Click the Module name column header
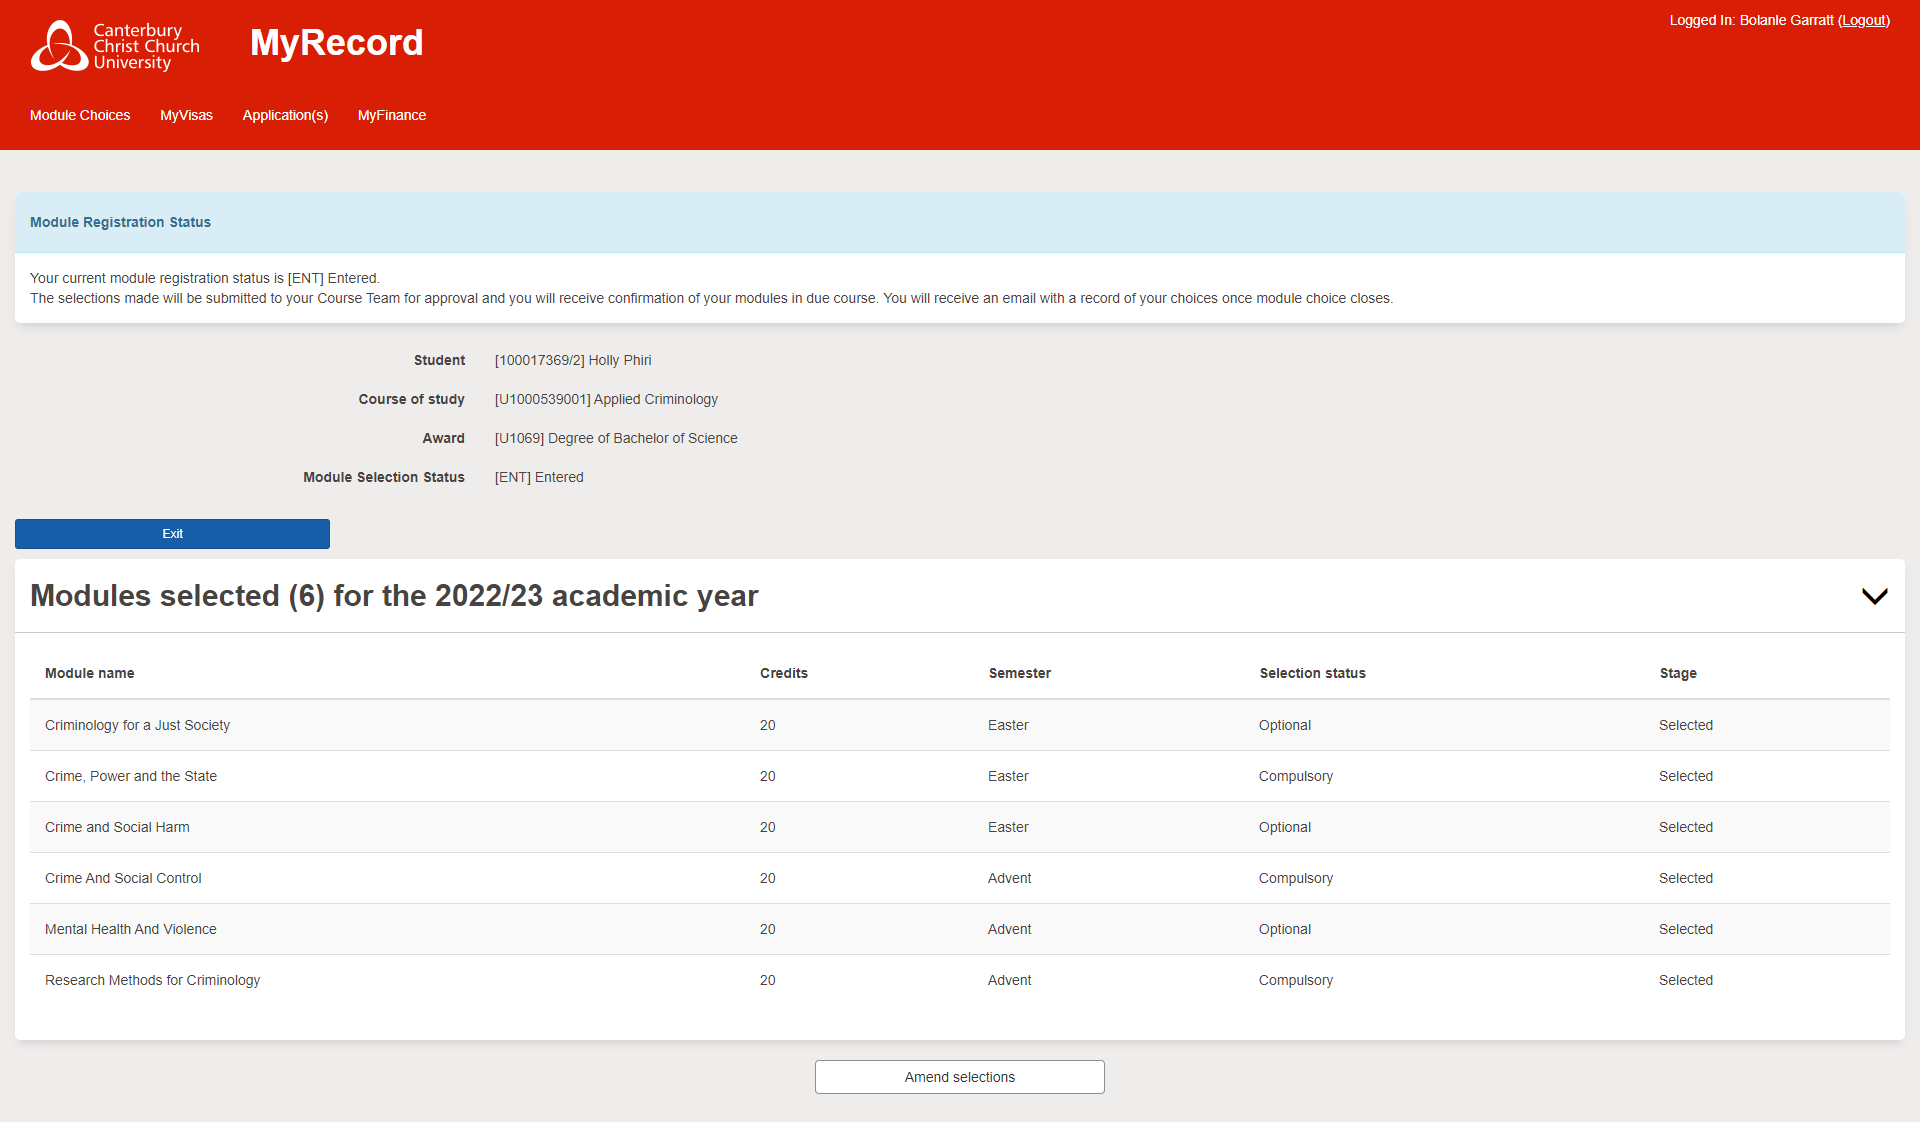Viewport: 1920px width, 1122px height. [x=89, y=673]
